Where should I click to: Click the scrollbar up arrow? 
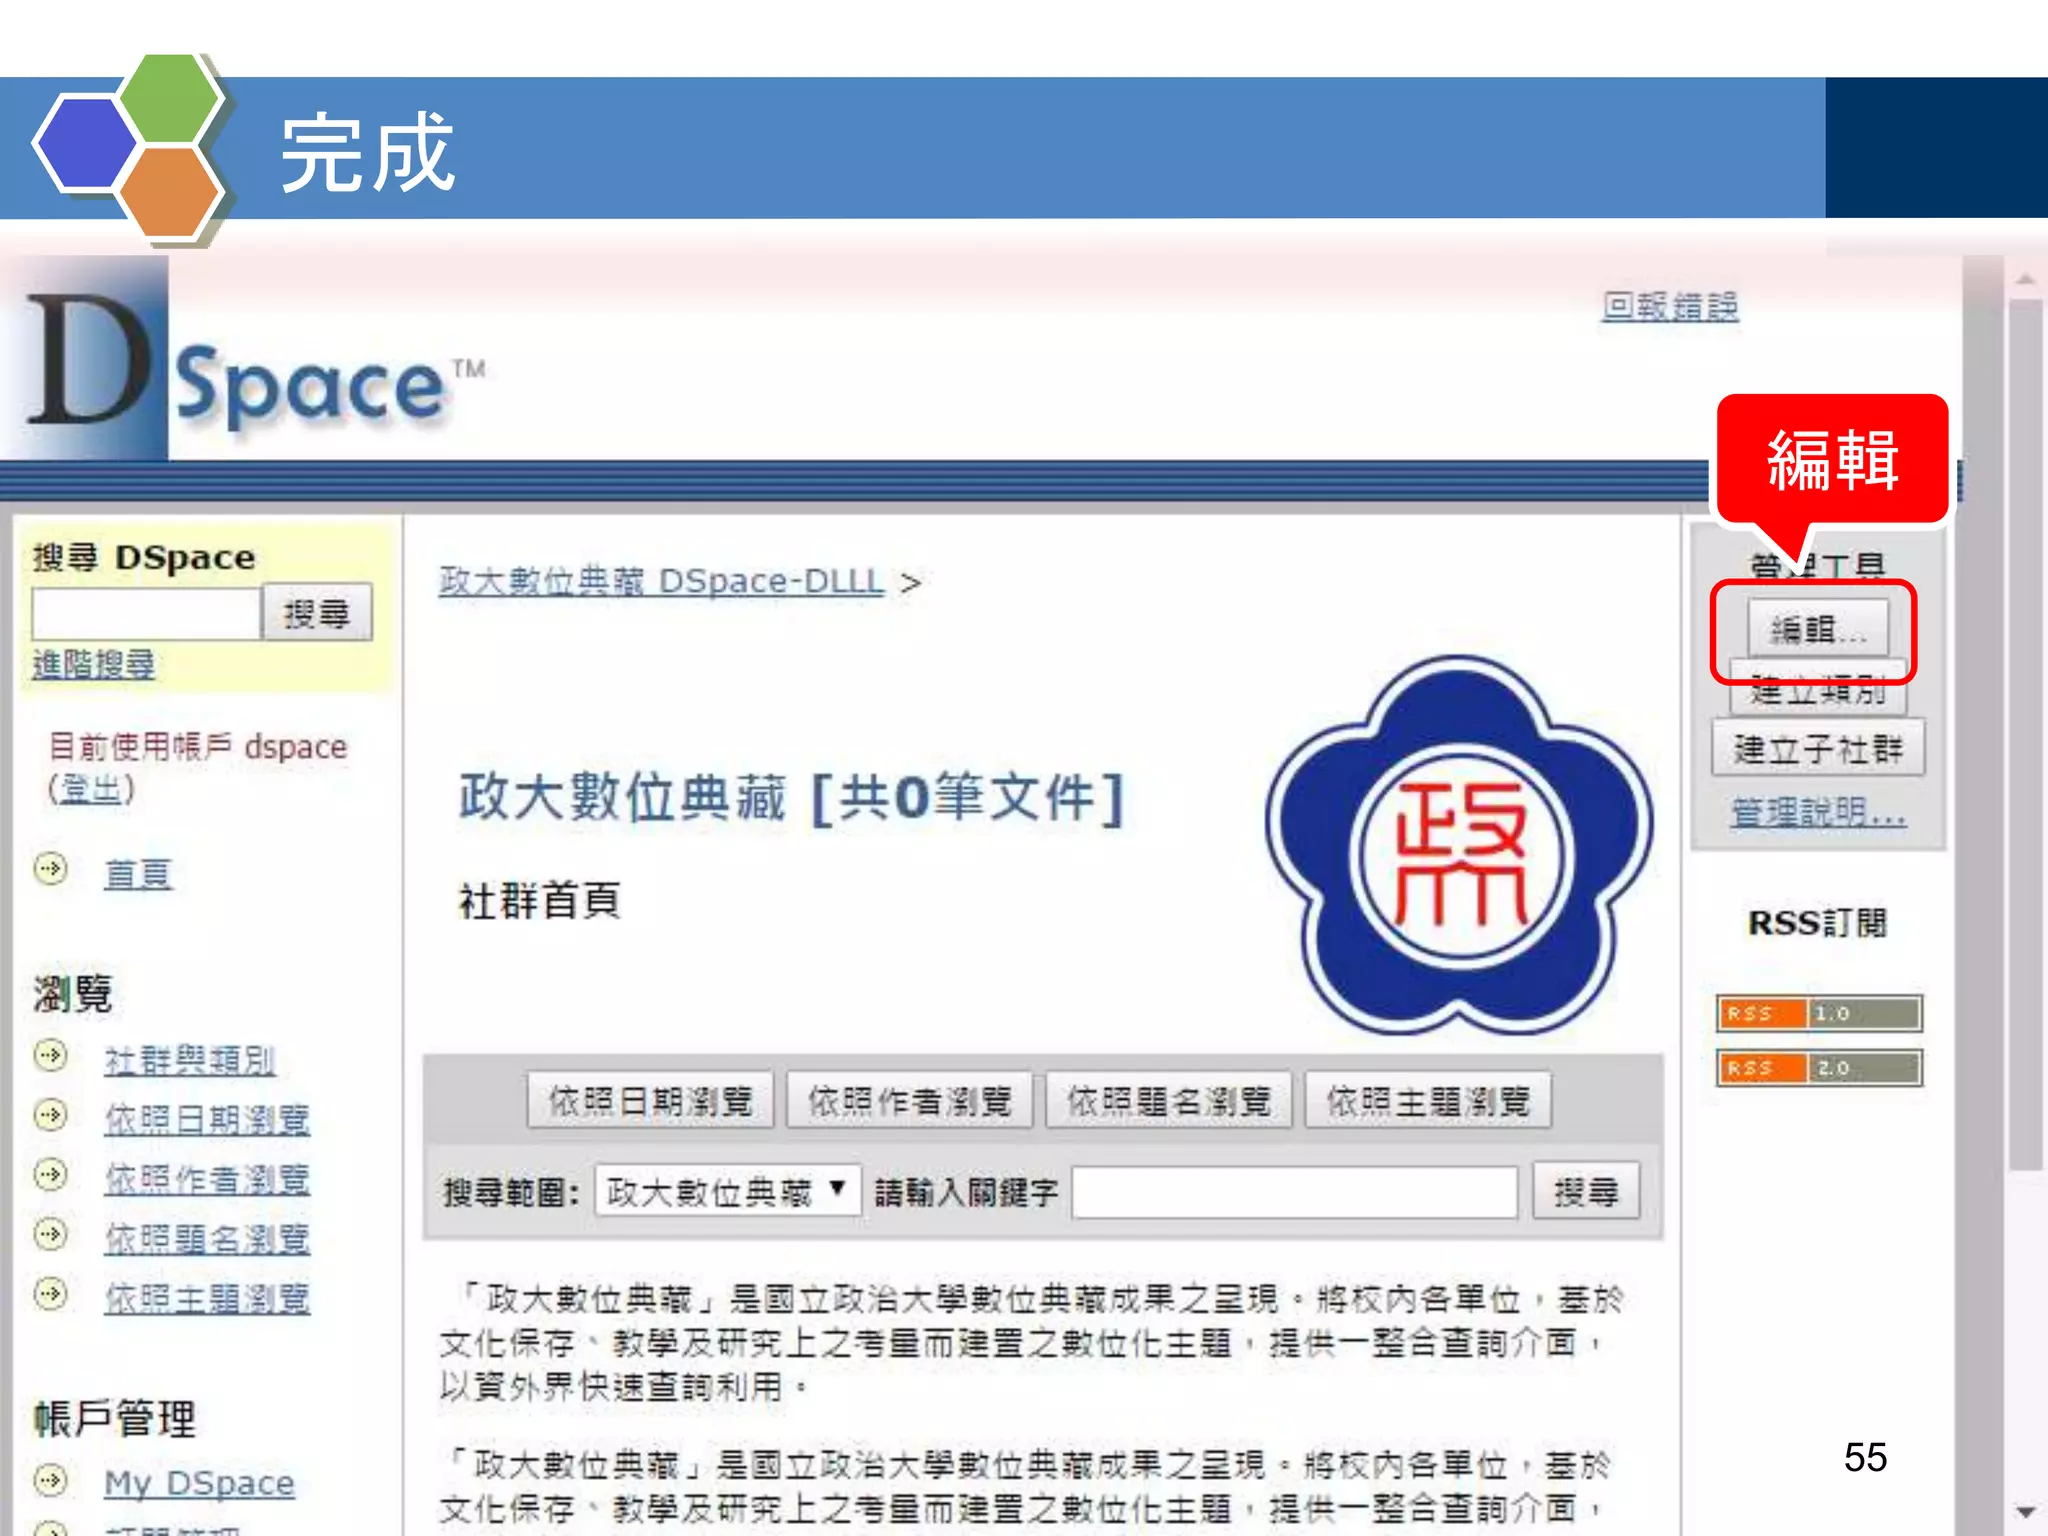2026,279
